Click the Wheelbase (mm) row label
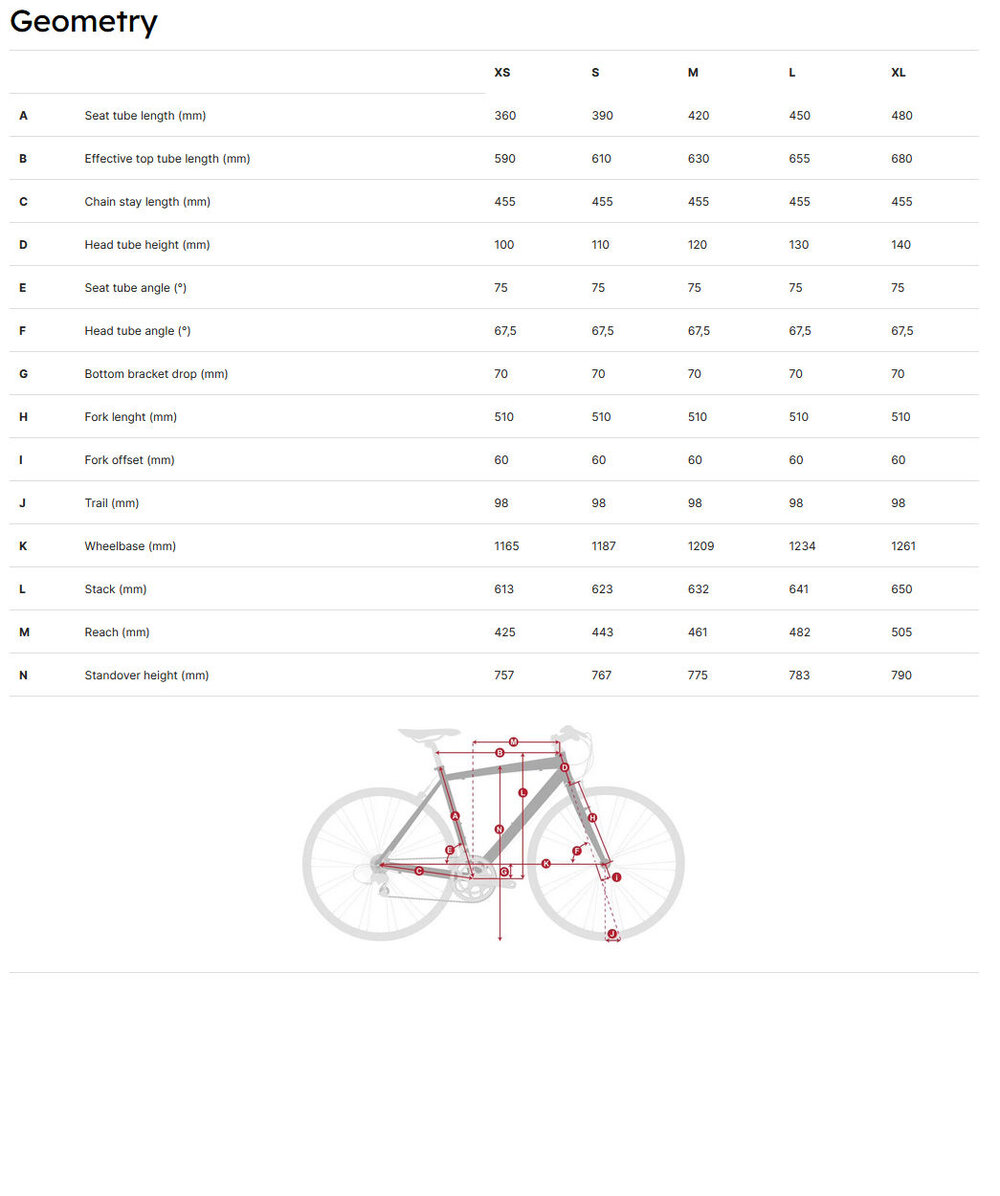The image size is (1000, 1196). [x=130, y=546]
